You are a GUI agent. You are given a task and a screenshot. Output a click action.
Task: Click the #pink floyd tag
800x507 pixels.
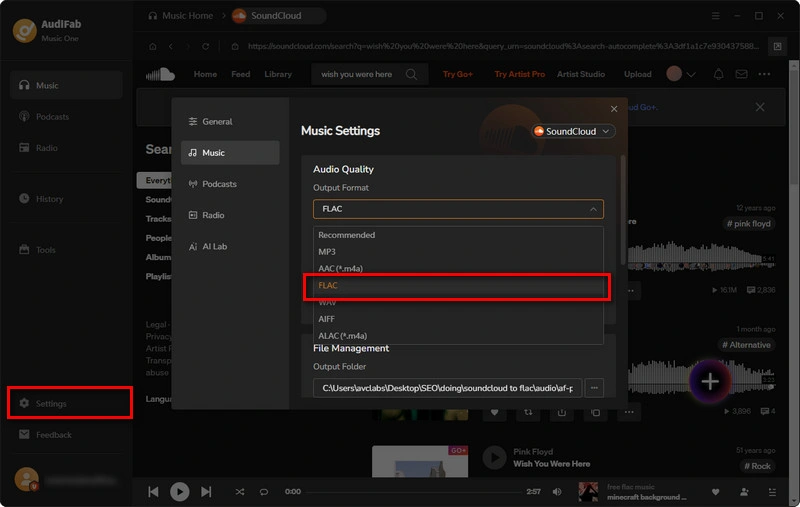[x=748, y=224]
